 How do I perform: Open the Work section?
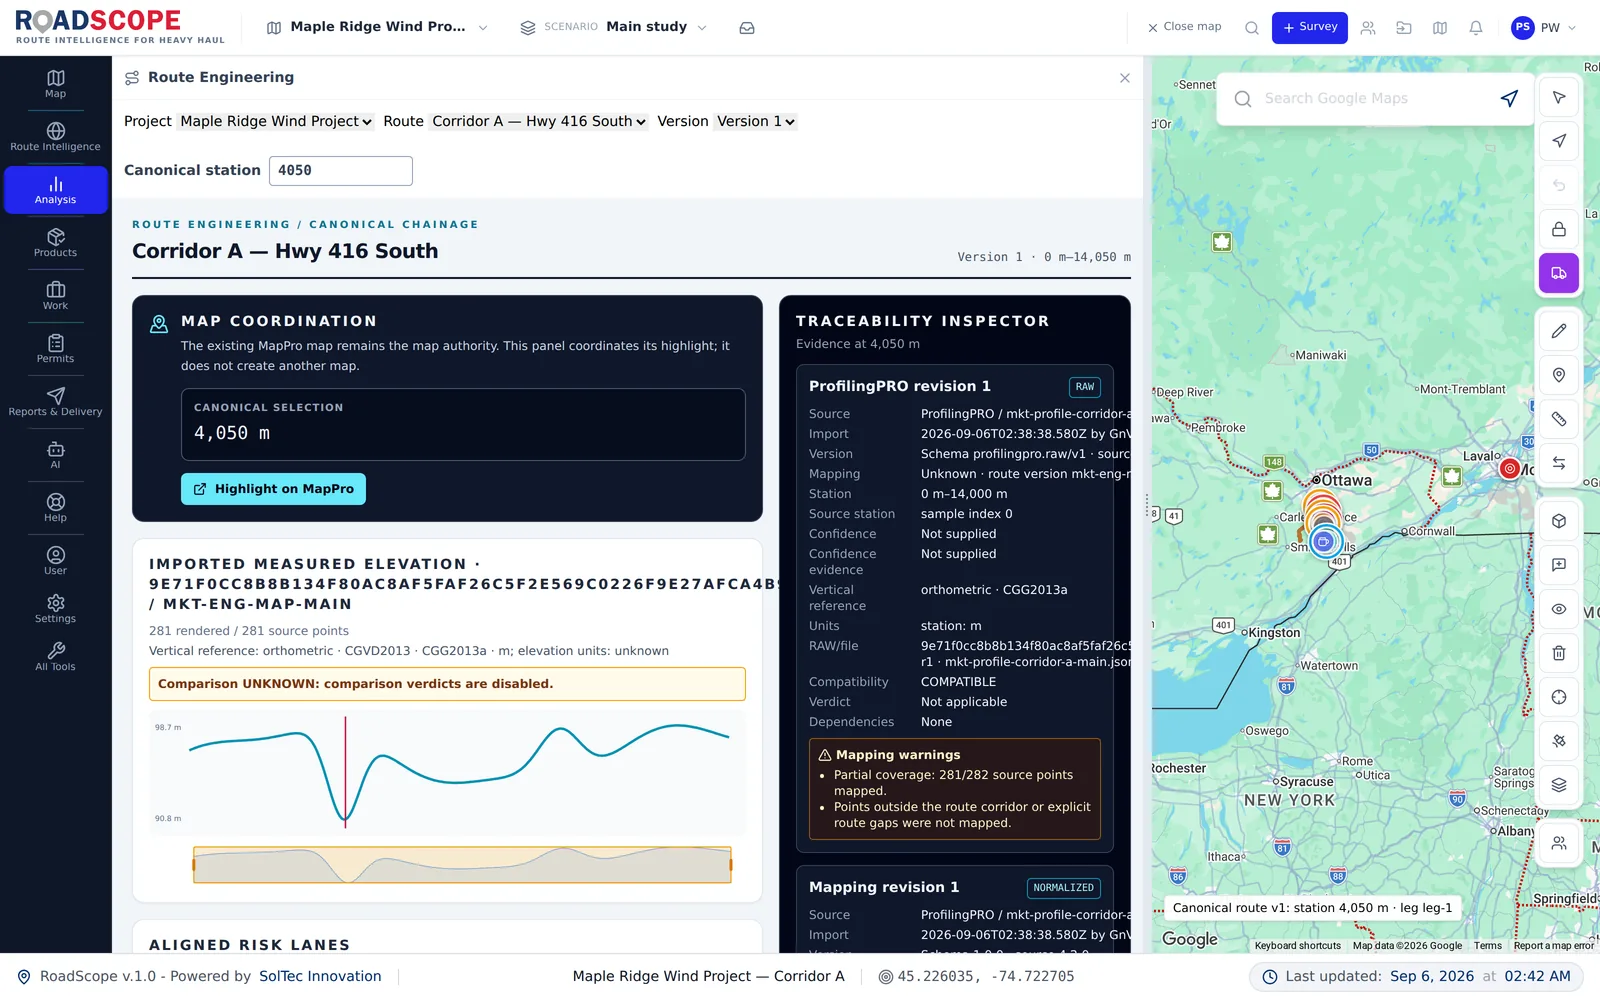55,296
